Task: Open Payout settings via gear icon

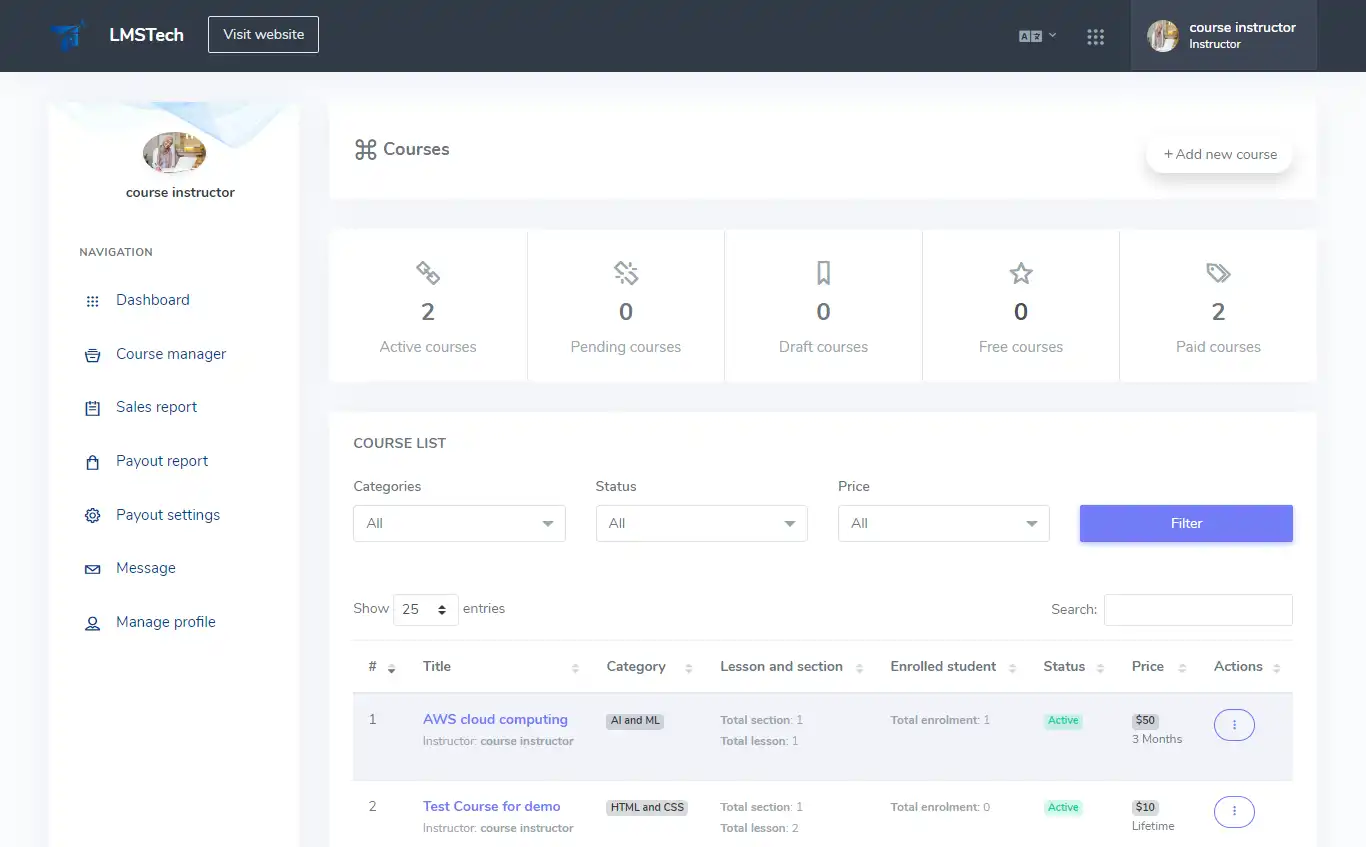Action: pos(92,515)
